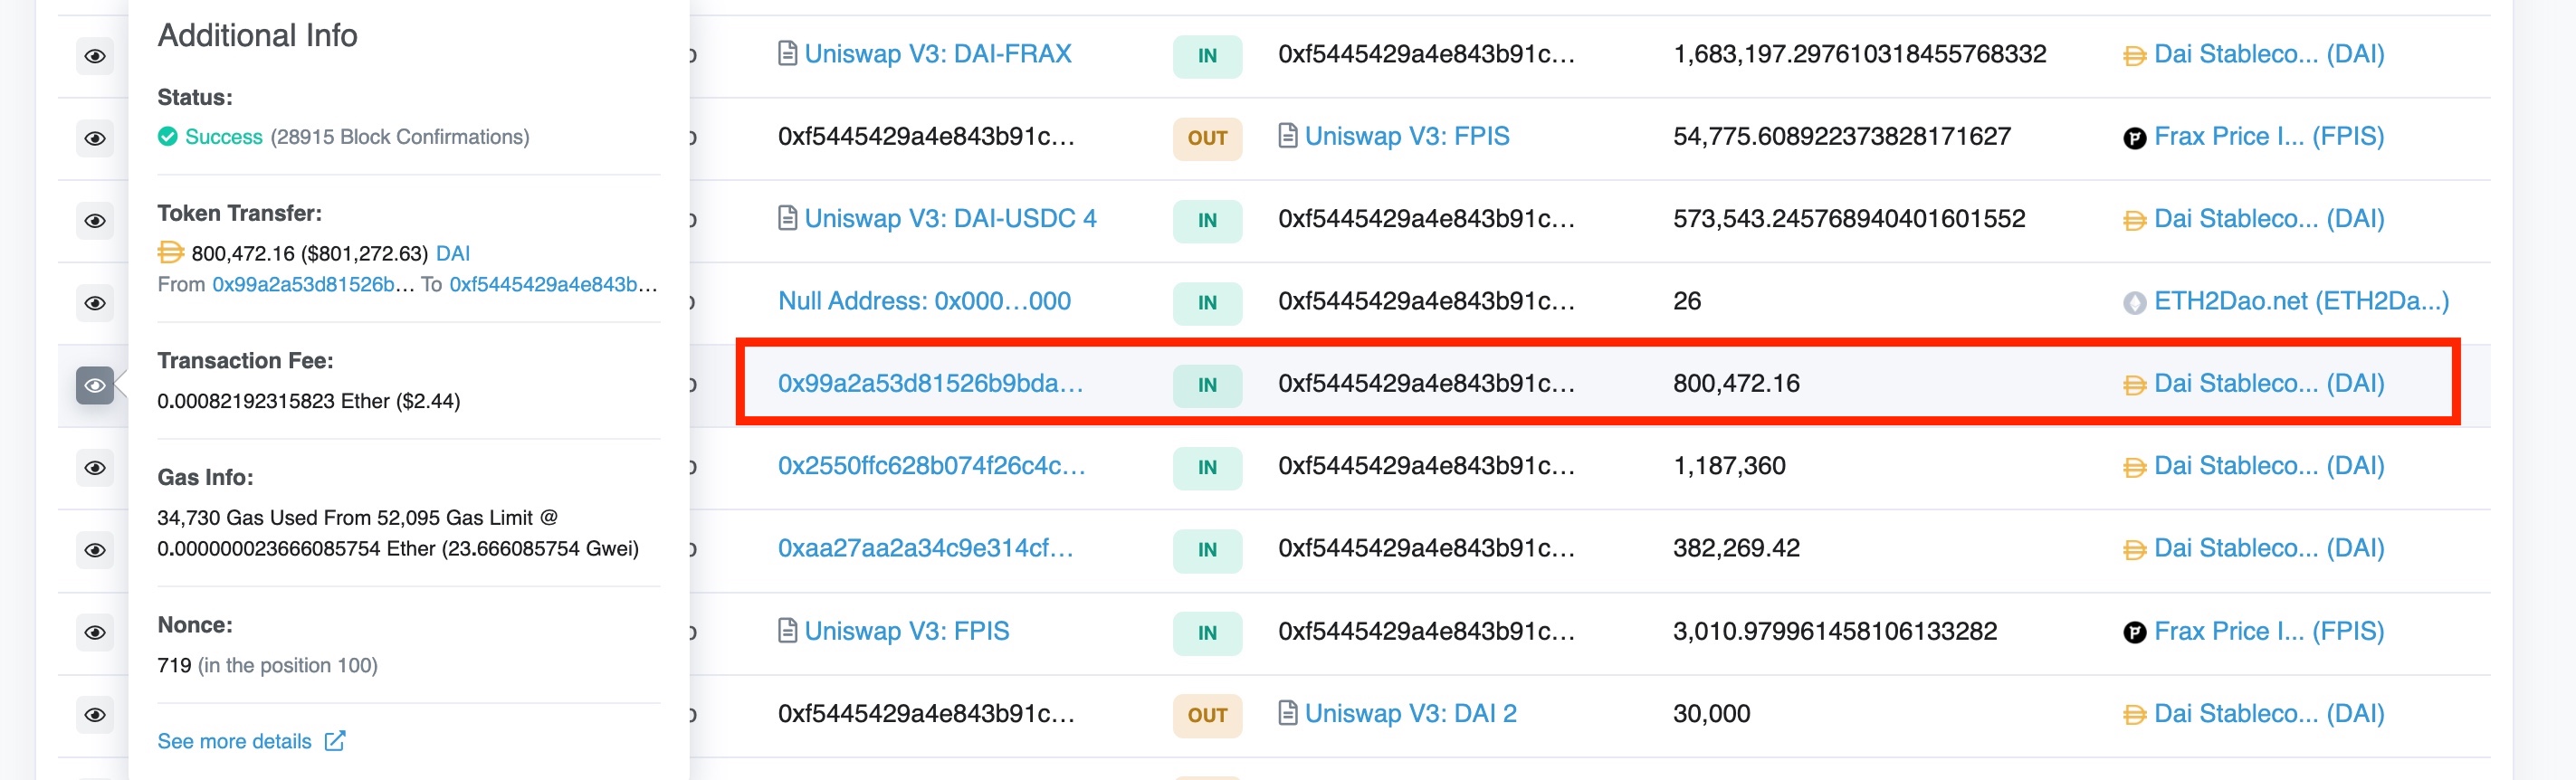The width and height of the screenshot is (2576, 780).
Task: Click the amount 800,472.16 in the table
Action: (x=1736, y=383)
